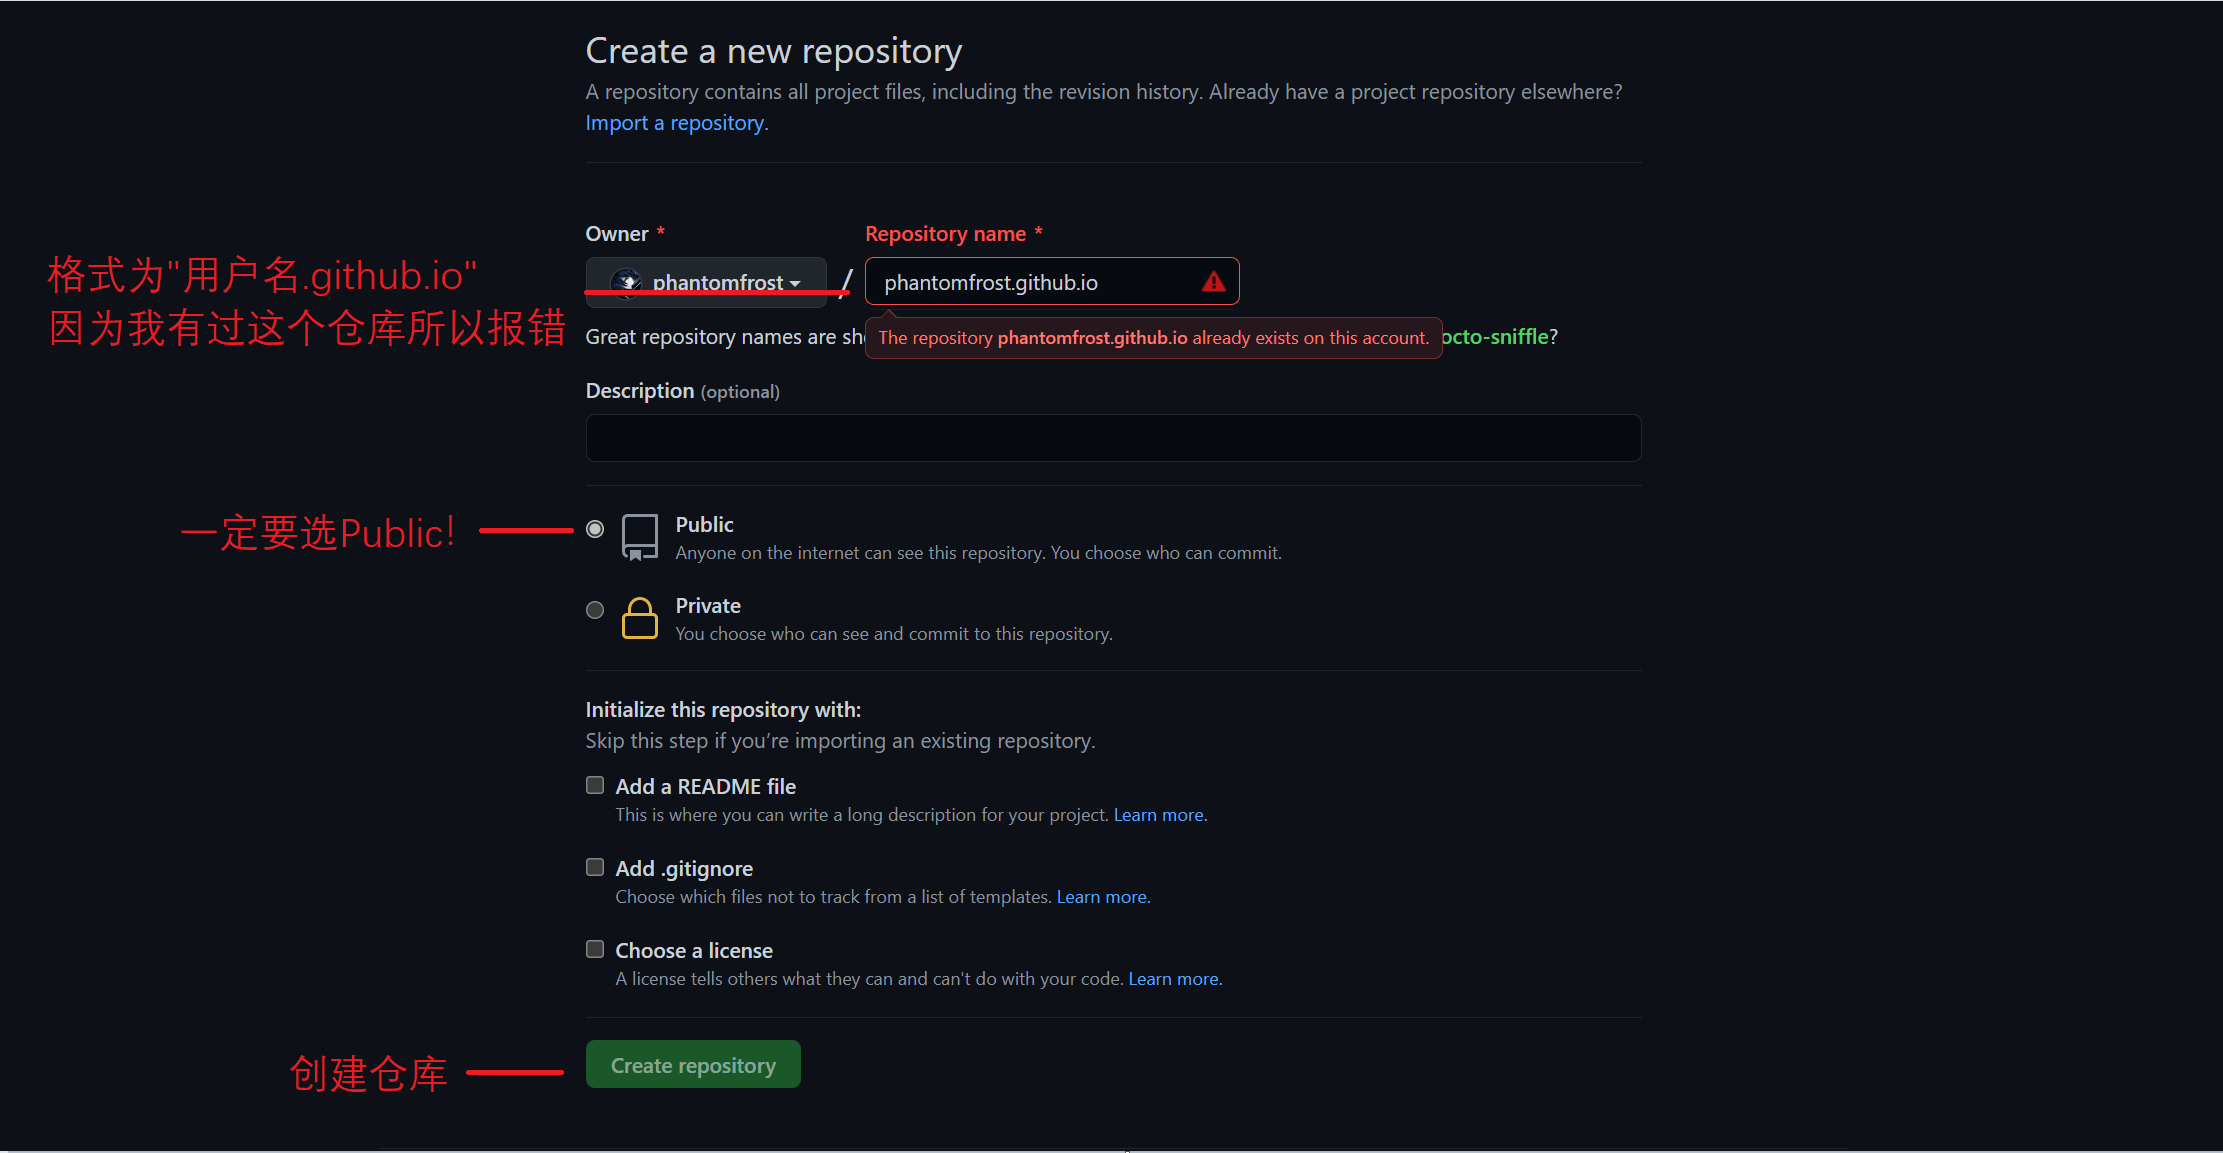Click the Private padlock icon

(640, 618)
